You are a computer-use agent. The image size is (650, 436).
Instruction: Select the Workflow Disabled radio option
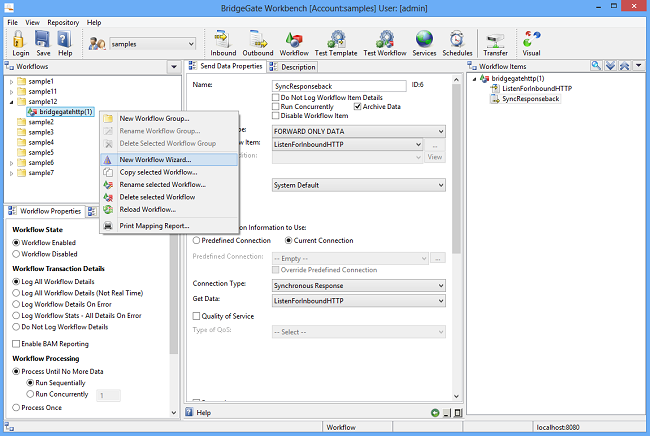coord(16,254)
